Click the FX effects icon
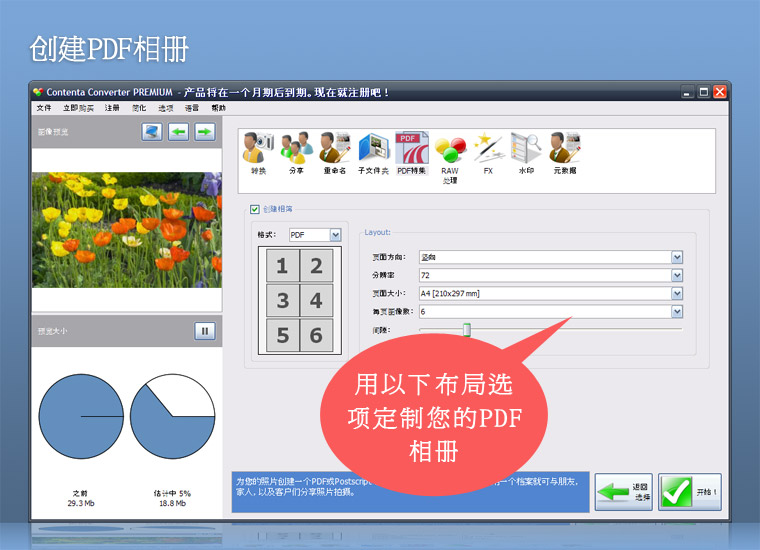Image resolution: width=760 pixels, height=550 pixels. click(487, 150)
